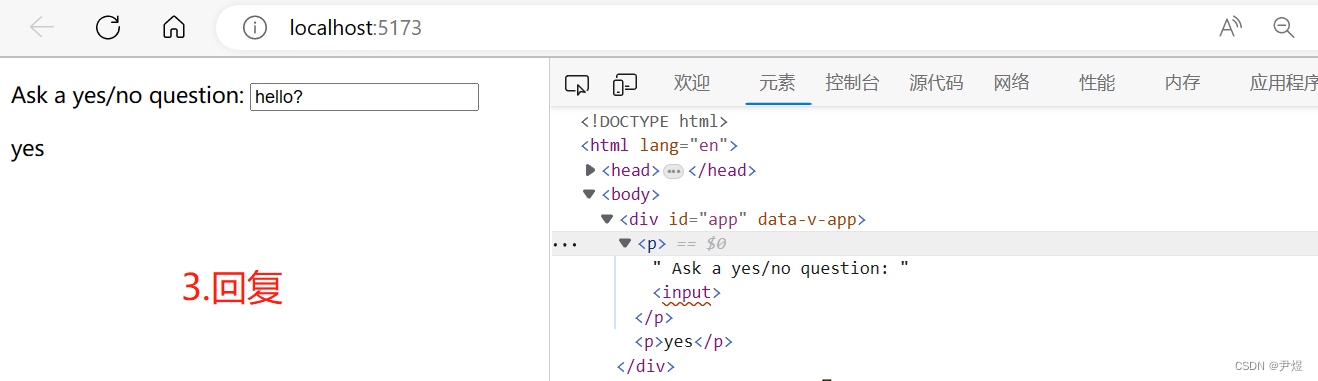Collapse the div id app node
The width and height of the screenshot is (1318, 381).
(607, 219)
